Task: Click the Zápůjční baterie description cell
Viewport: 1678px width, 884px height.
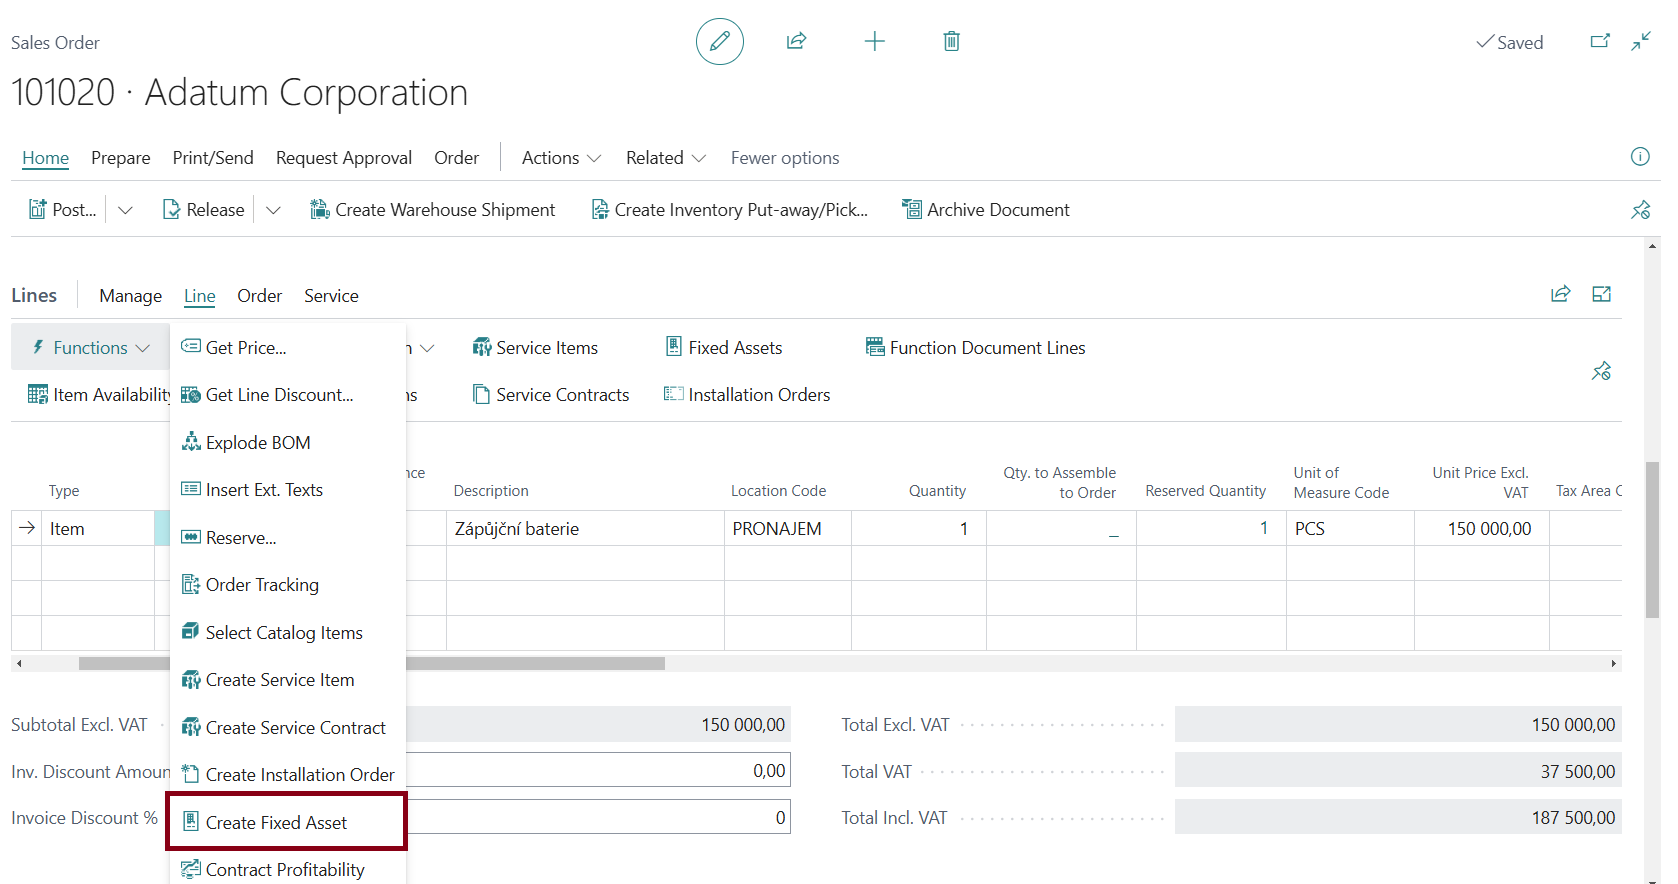Action: coord(585,528)
